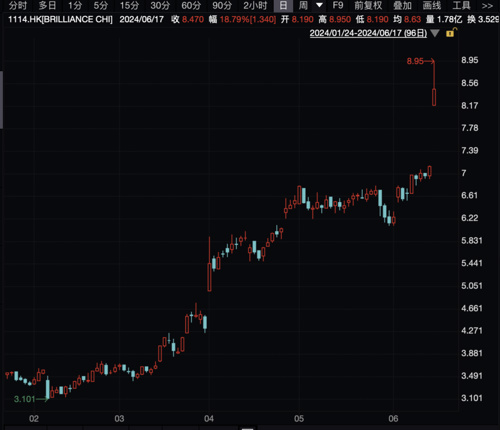Switch chart to 90分 interval
500x430 pixels.
point(222,5)
